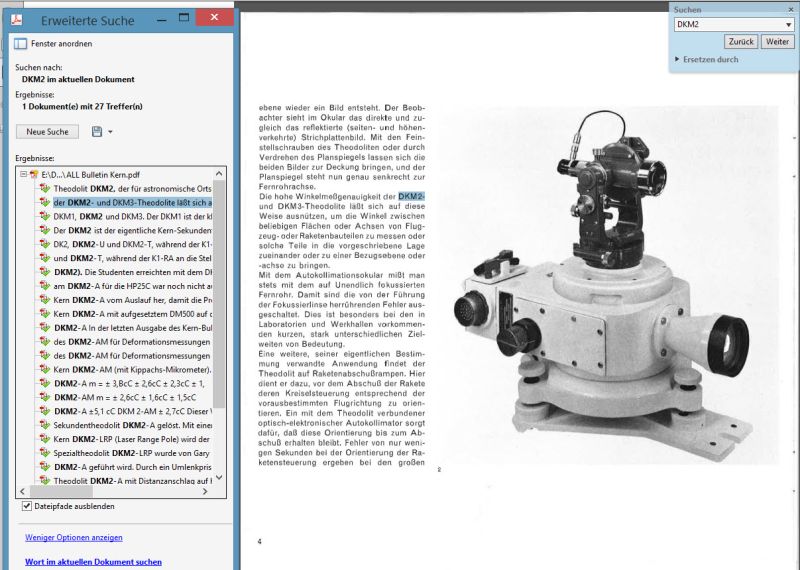Select the ALL Bulletin Kern.pdf file entry
This screenshot has height=570, width=800.
(91, 175)
